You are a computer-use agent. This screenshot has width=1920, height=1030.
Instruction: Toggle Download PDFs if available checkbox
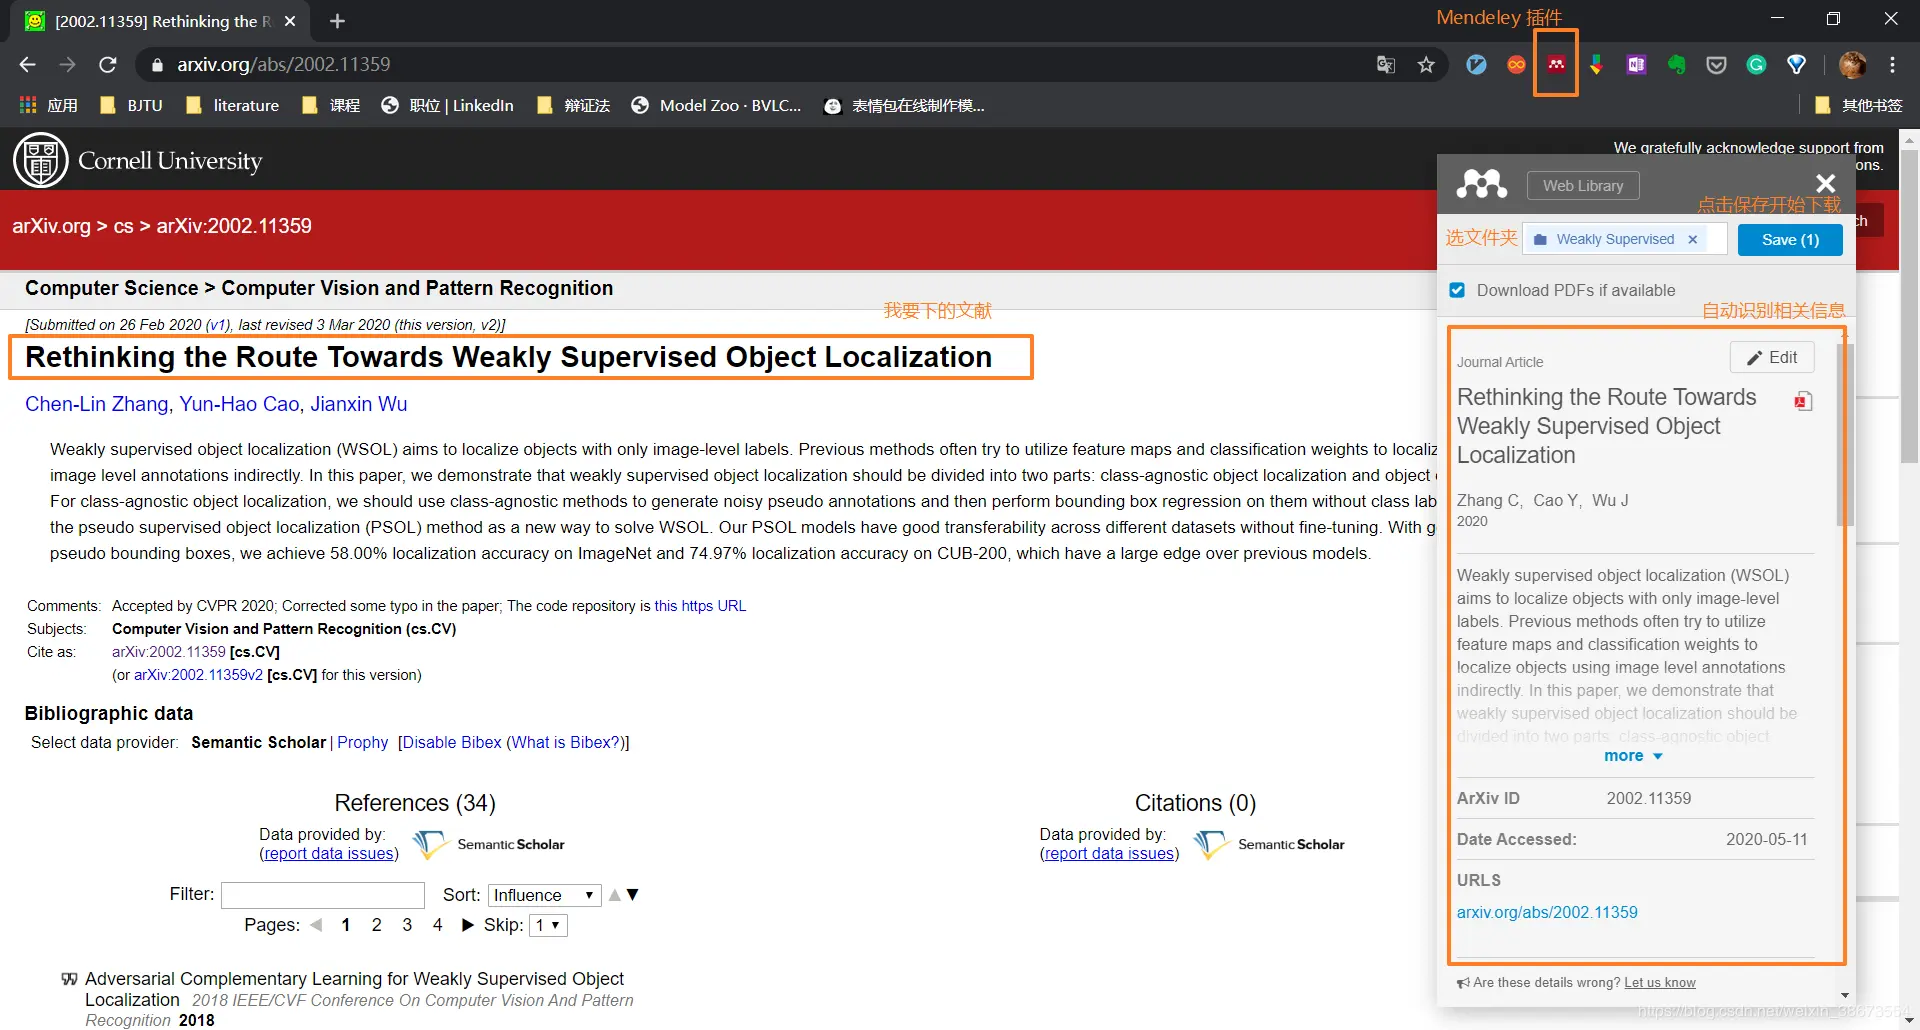pos(1457,290)
